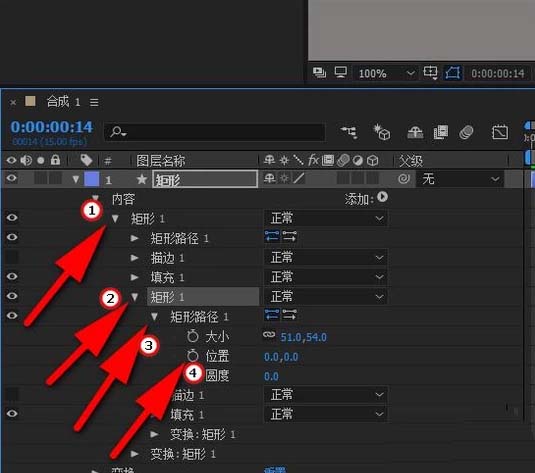Hide the highlighted 矩形 1 group eye
Screen dimensions: 535x473
[12, 296]
